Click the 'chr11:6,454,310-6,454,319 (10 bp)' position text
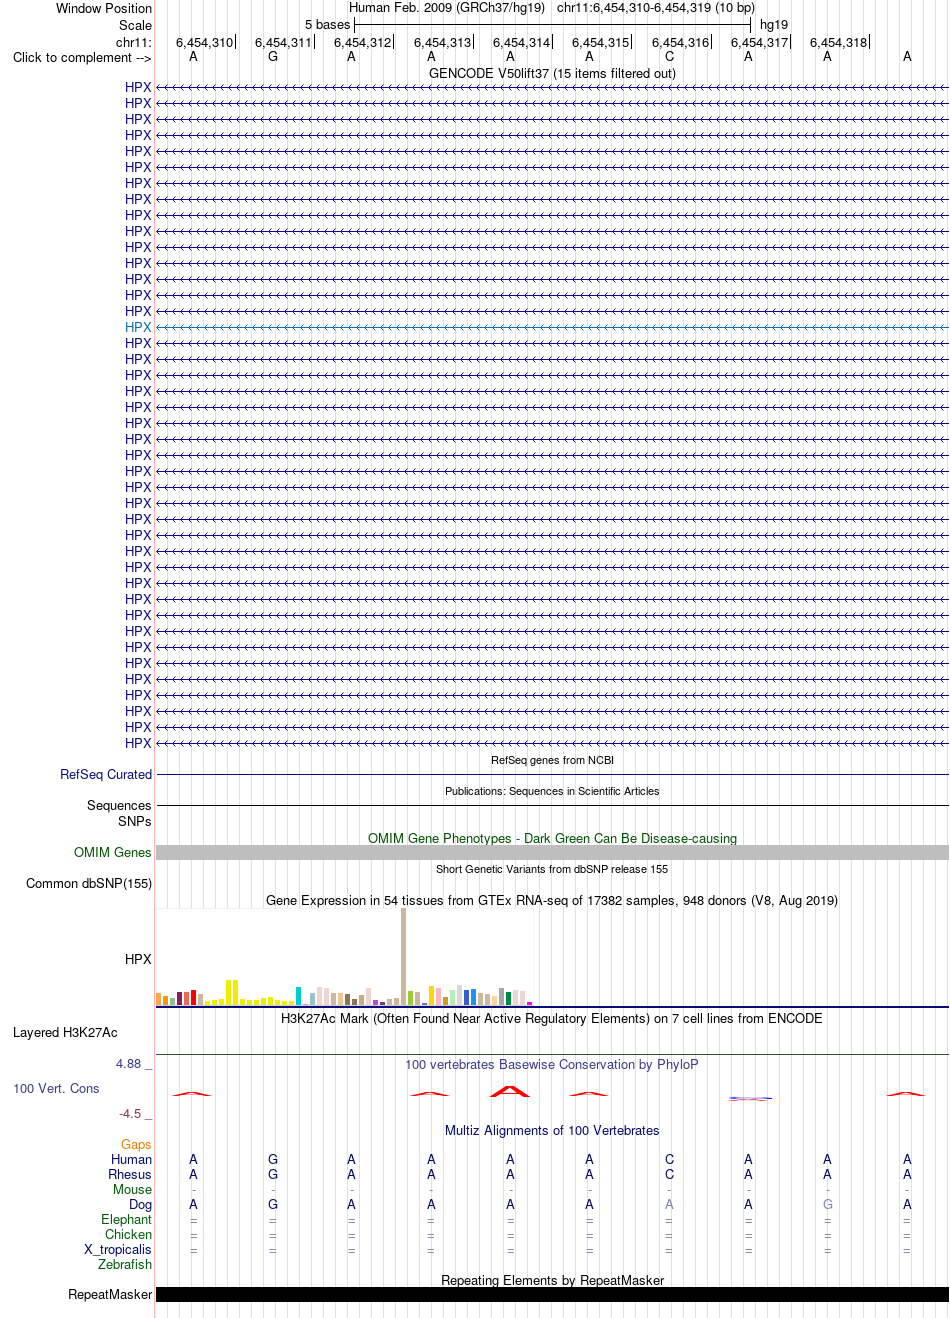This screenshot has height=1318, width=950. tap(656, 7)
